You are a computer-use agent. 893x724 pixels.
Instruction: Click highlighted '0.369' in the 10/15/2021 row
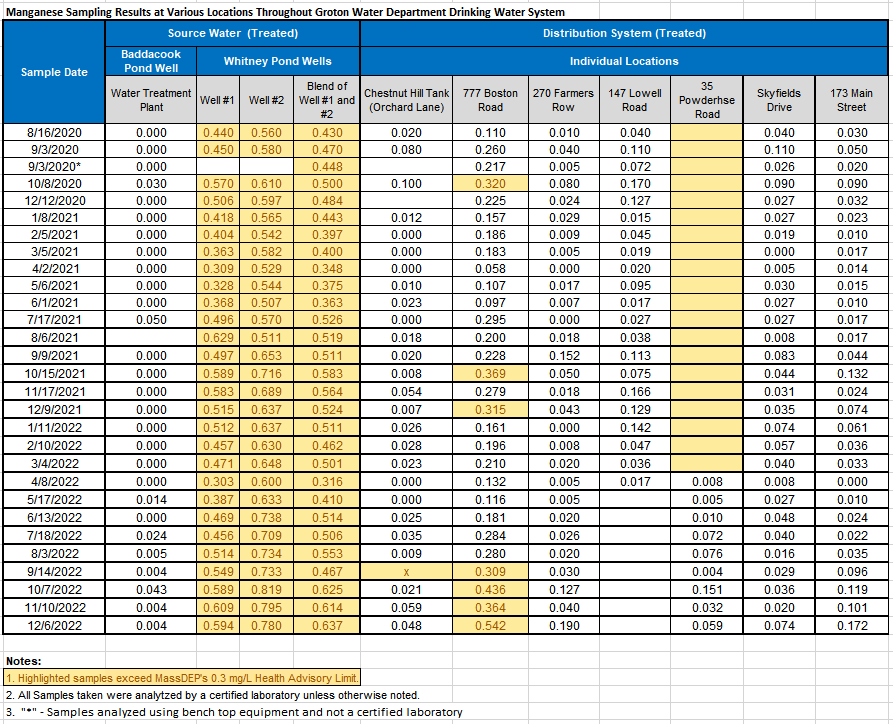(490, 374)
